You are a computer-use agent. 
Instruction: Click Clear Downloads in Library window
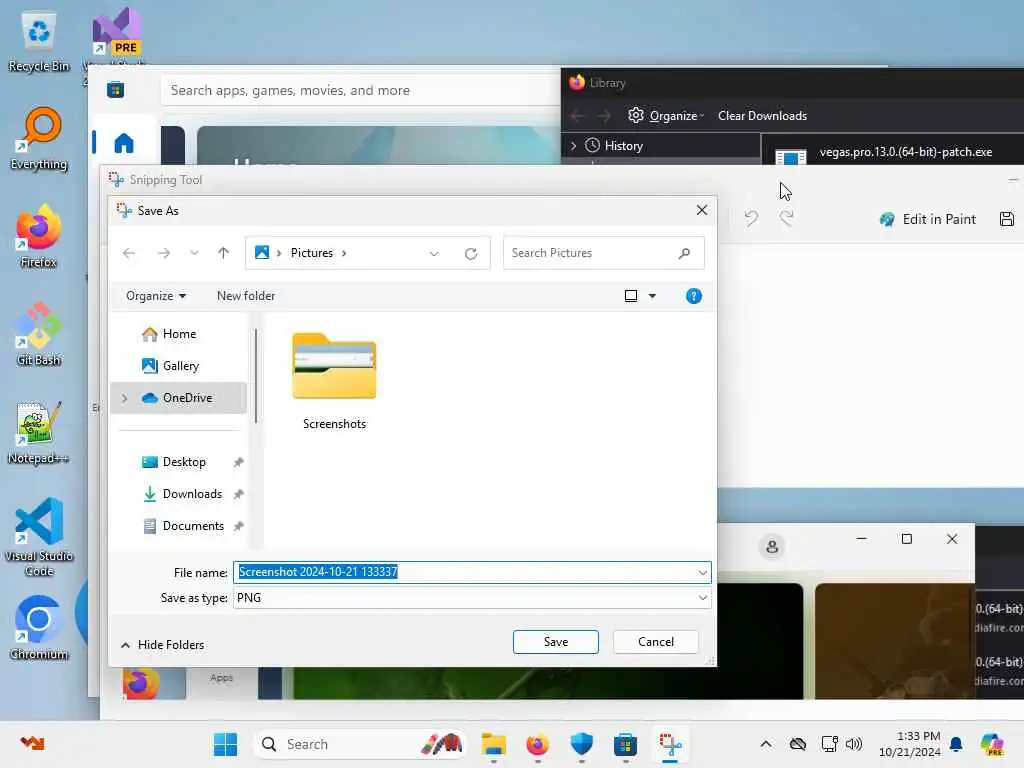point(762,116)
